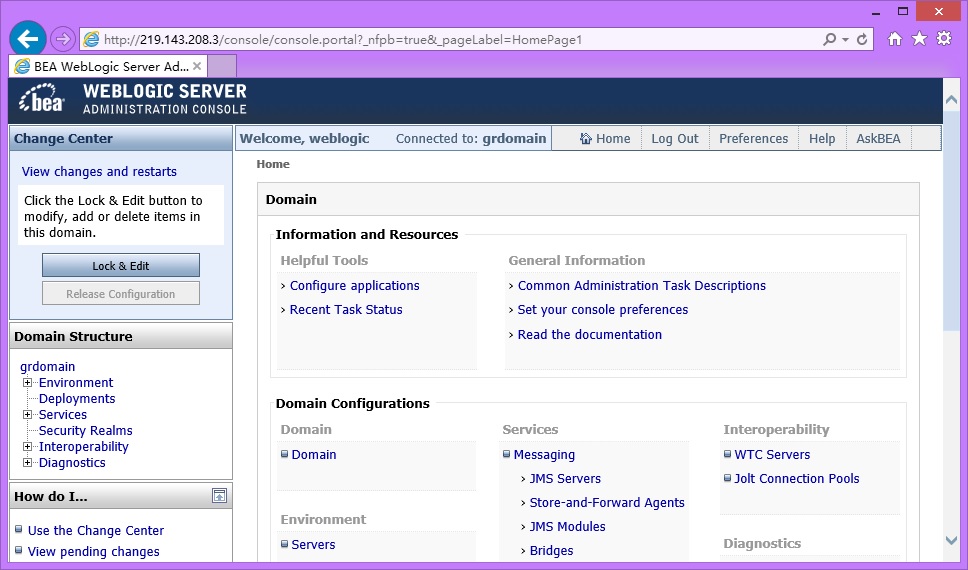The image size is (968, 570).
Task: Open Recent Task Status link
Action: (x=346, y=310)
